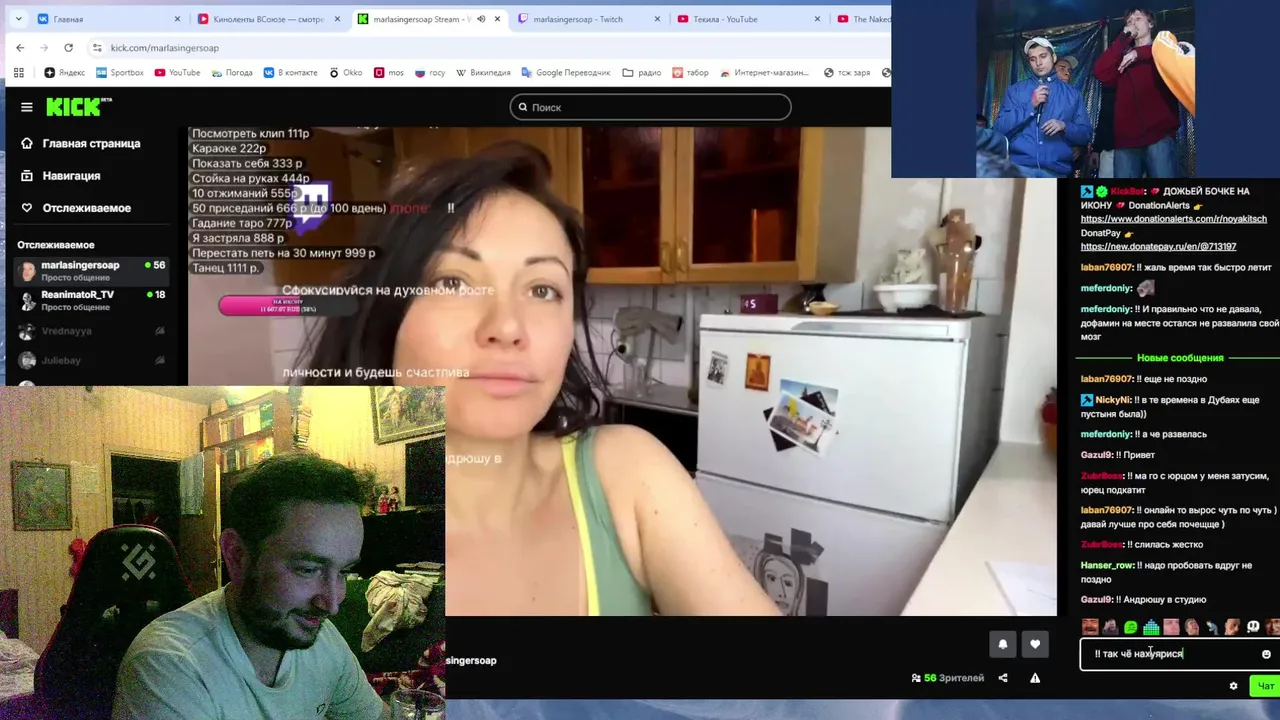Open site information icon in address bar
Image resolution: width=1280 pixels, height=720 pixels.
[x=97, y=47]
